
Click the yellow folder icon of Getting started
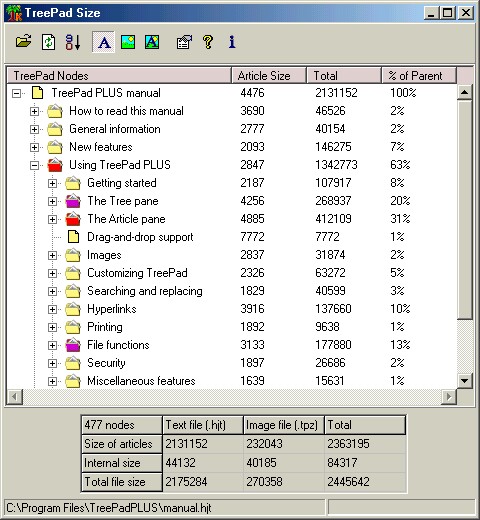click(x=73, y=183)
